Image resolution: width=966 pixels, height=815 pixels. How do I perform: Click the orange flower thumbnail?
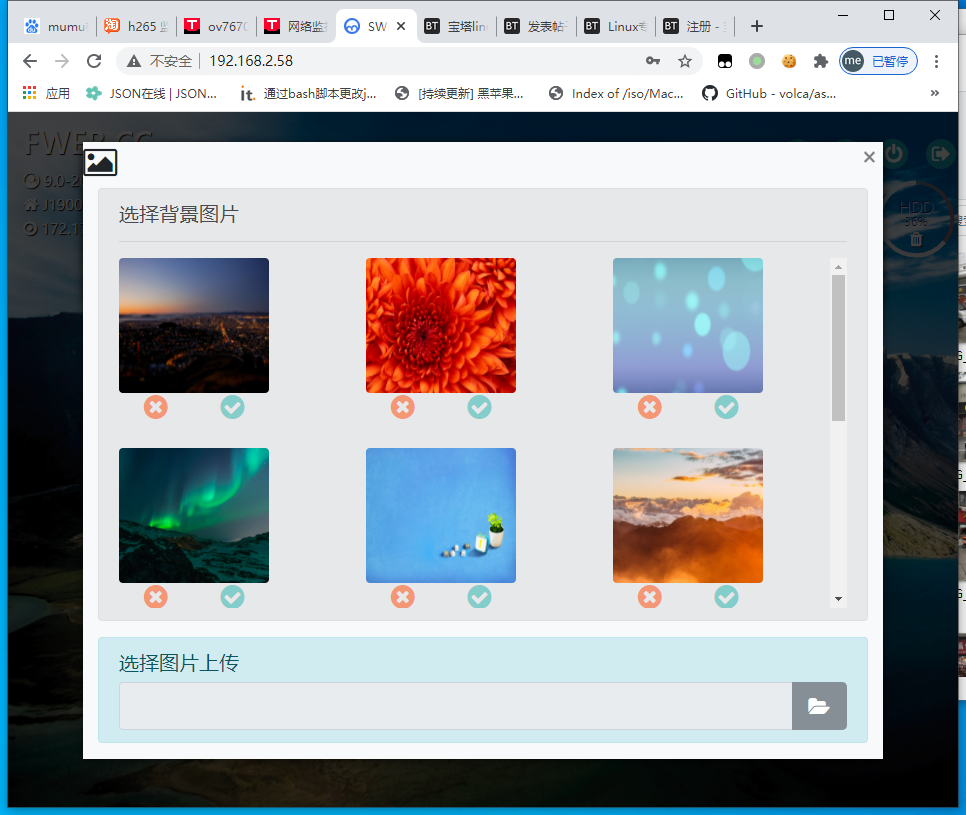pyautogui.click(x=440, y=325)
